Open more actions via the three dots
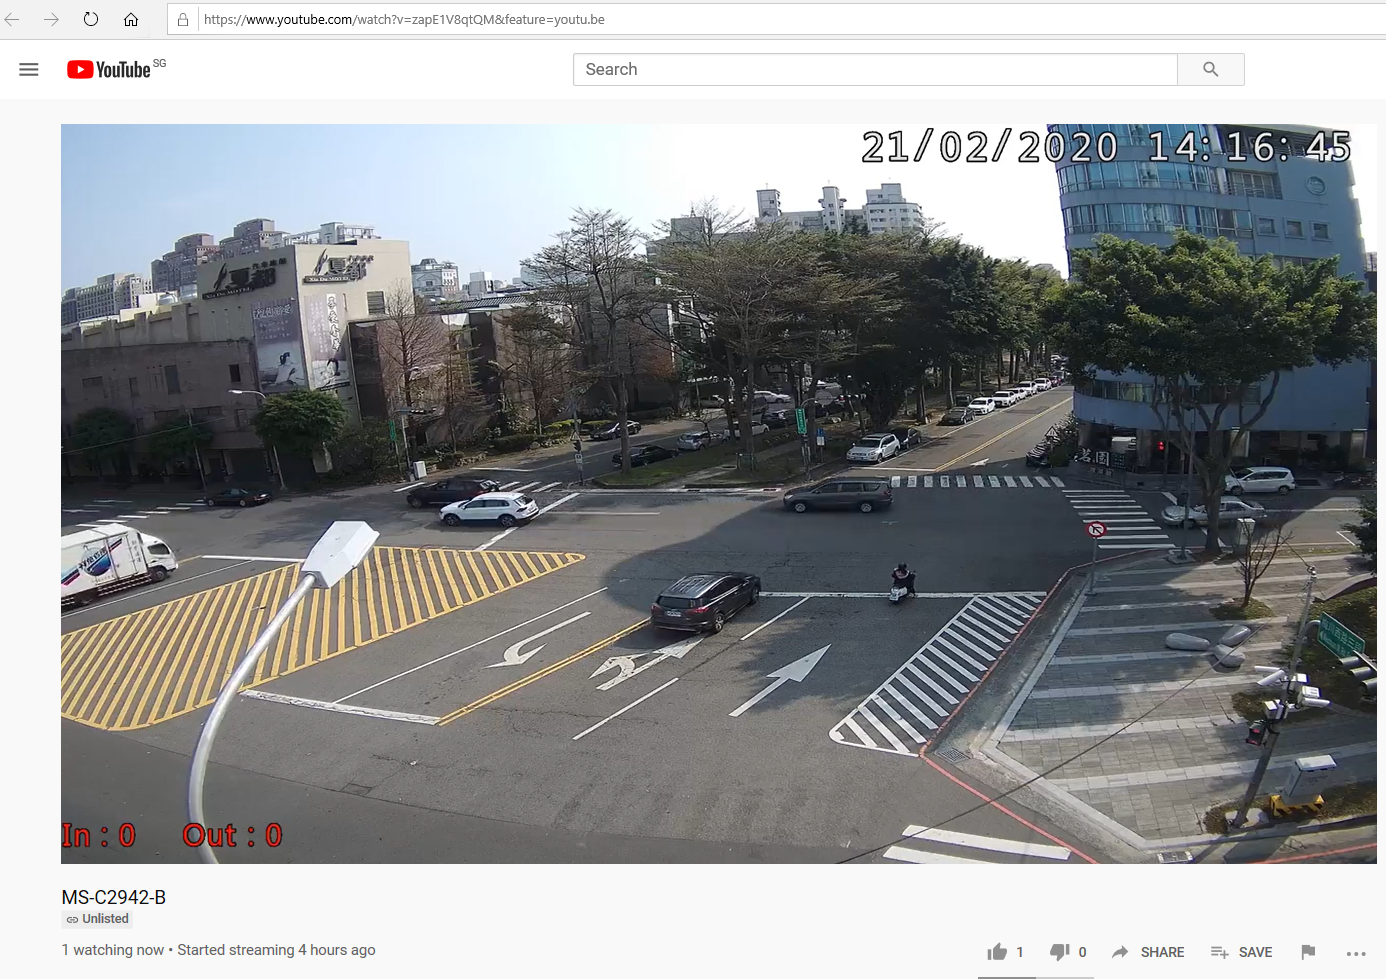This screenshot has width=1386, height=979. click(x=1356, y=953)
